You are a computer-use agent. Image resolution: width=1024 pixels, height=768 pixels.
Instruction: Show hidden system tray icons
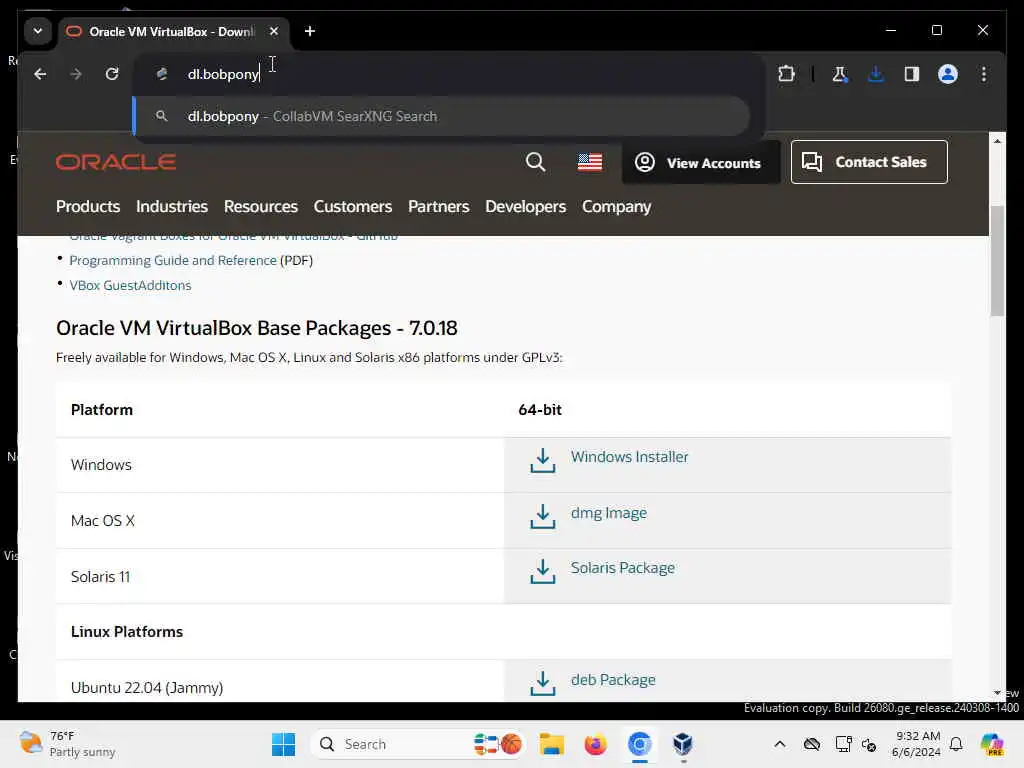click(780, 744)
